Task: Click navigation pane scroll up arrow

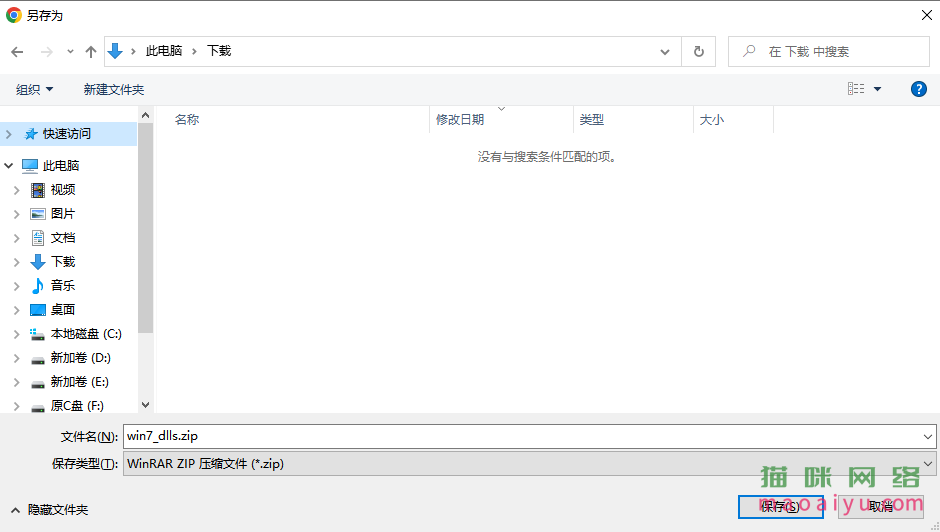Action: [145, 115]
